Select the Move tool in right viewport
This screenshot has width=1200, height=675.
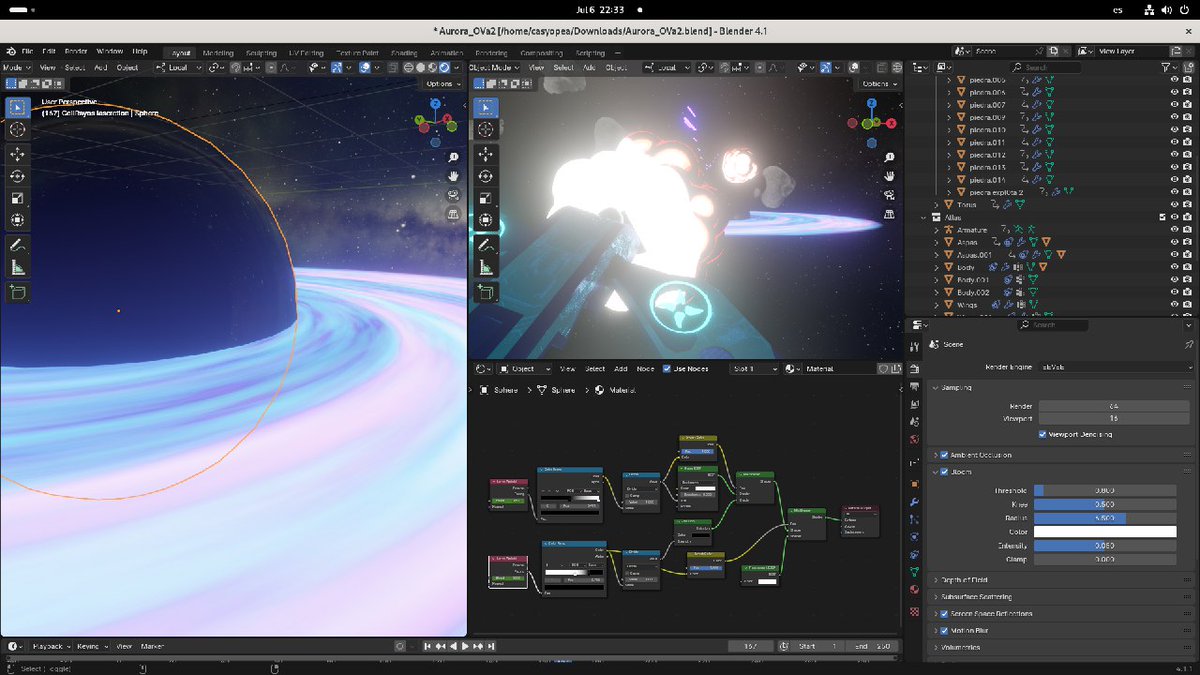click(x=485, y=154)
